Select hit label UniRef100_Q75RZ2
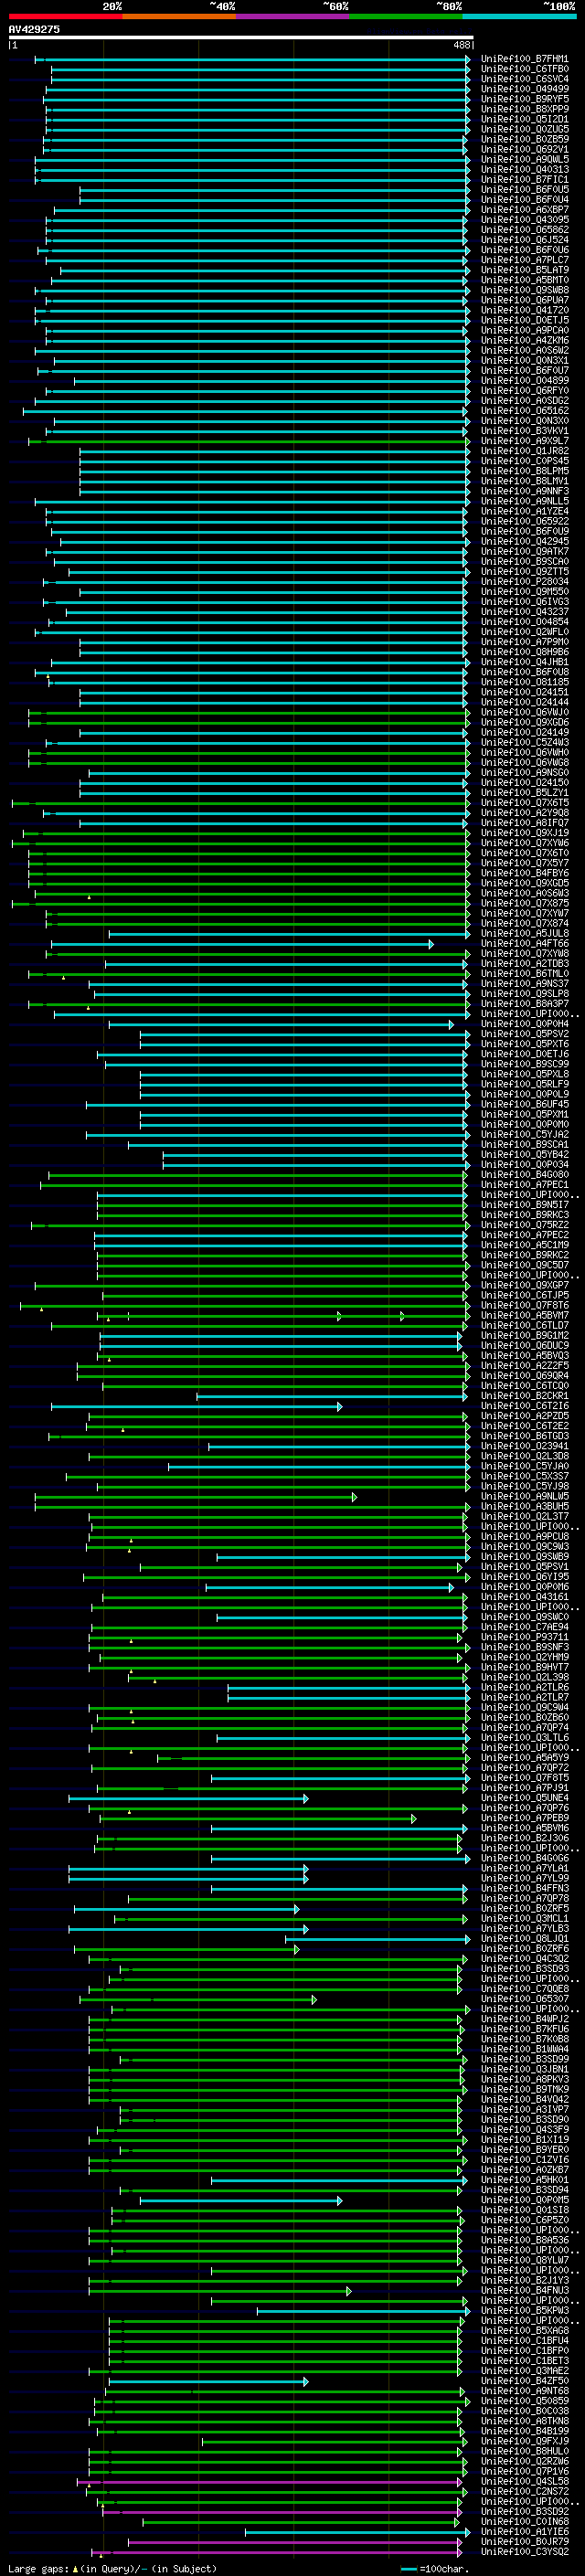This screenshot has height=2576, width=585. 524,1225
